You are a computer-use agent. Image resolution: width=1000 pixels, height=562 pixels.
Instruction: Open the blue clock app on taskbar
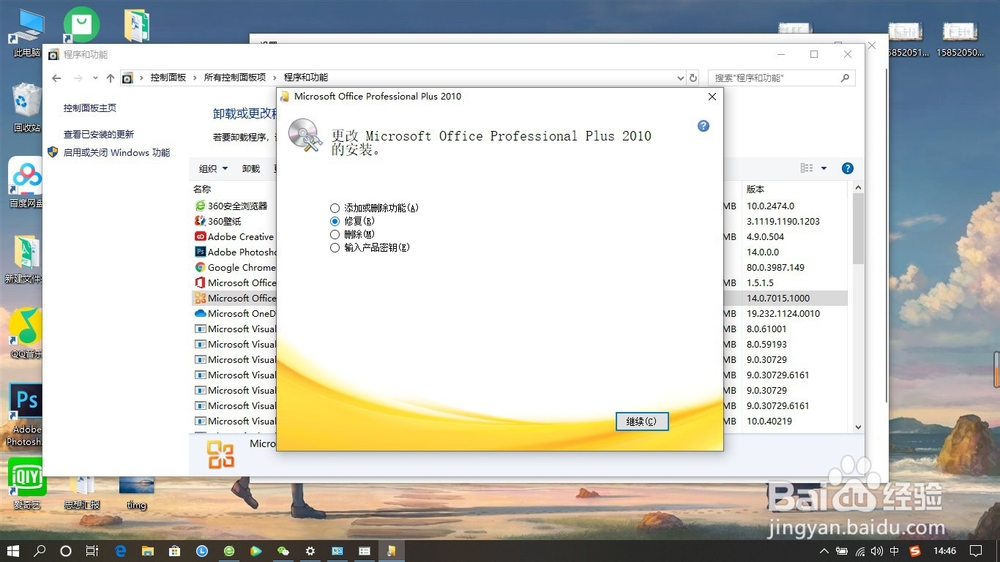(202, 551)
